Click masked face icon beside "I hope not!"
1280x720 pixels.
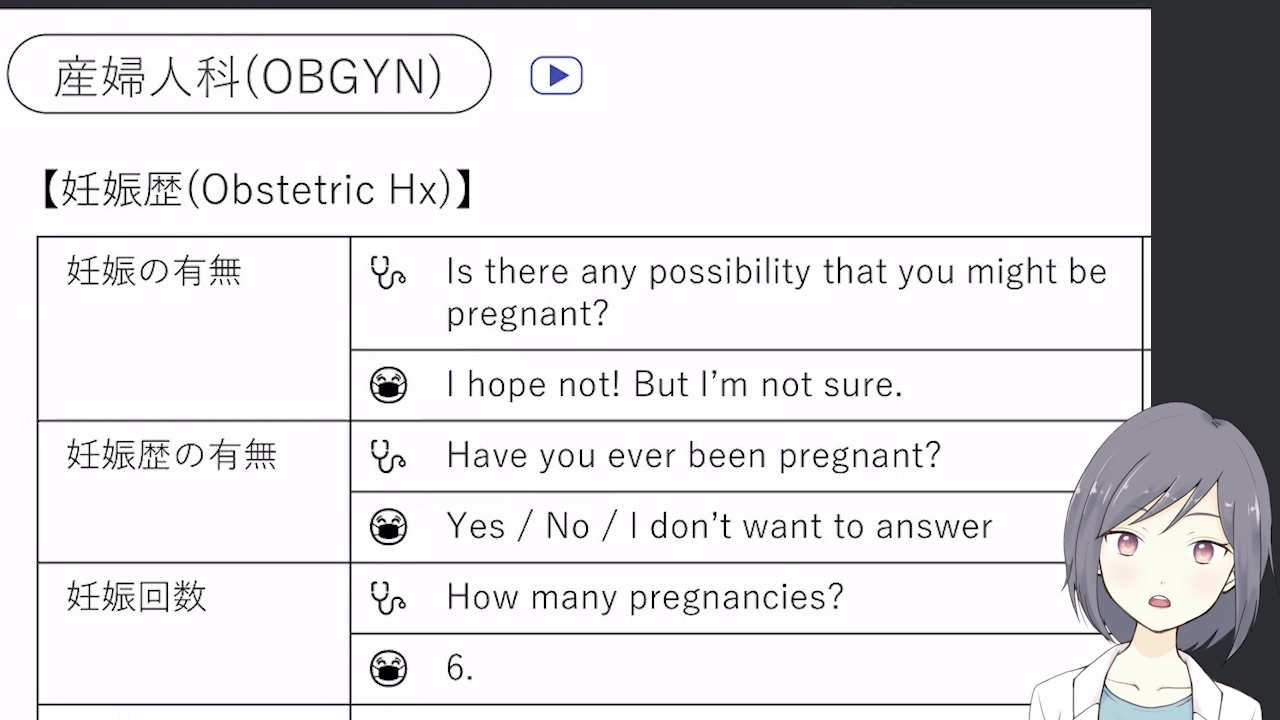click(x=388, y=385)
